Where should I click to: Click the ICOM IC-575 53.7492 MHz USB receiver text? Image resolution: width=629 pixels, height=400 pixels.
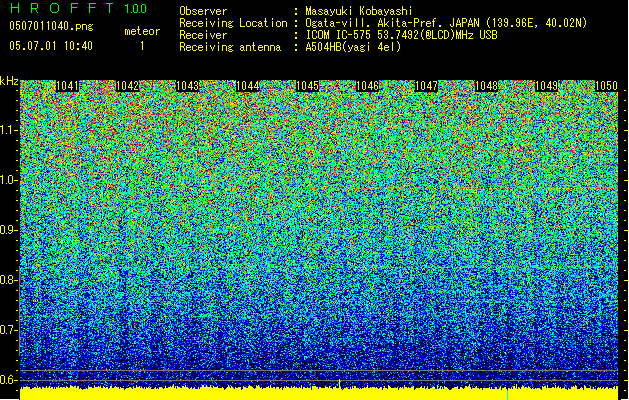(x=401, y=35)
